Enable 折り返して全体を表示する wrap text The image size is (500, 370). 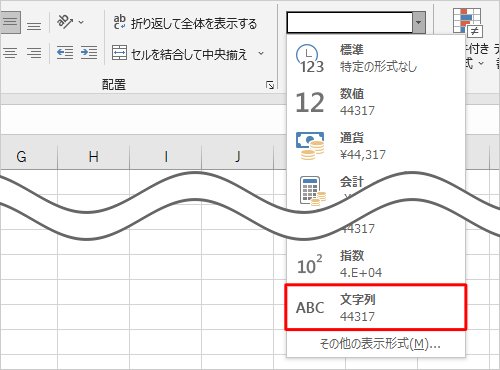pyautogui.click(x=185, y=23)
